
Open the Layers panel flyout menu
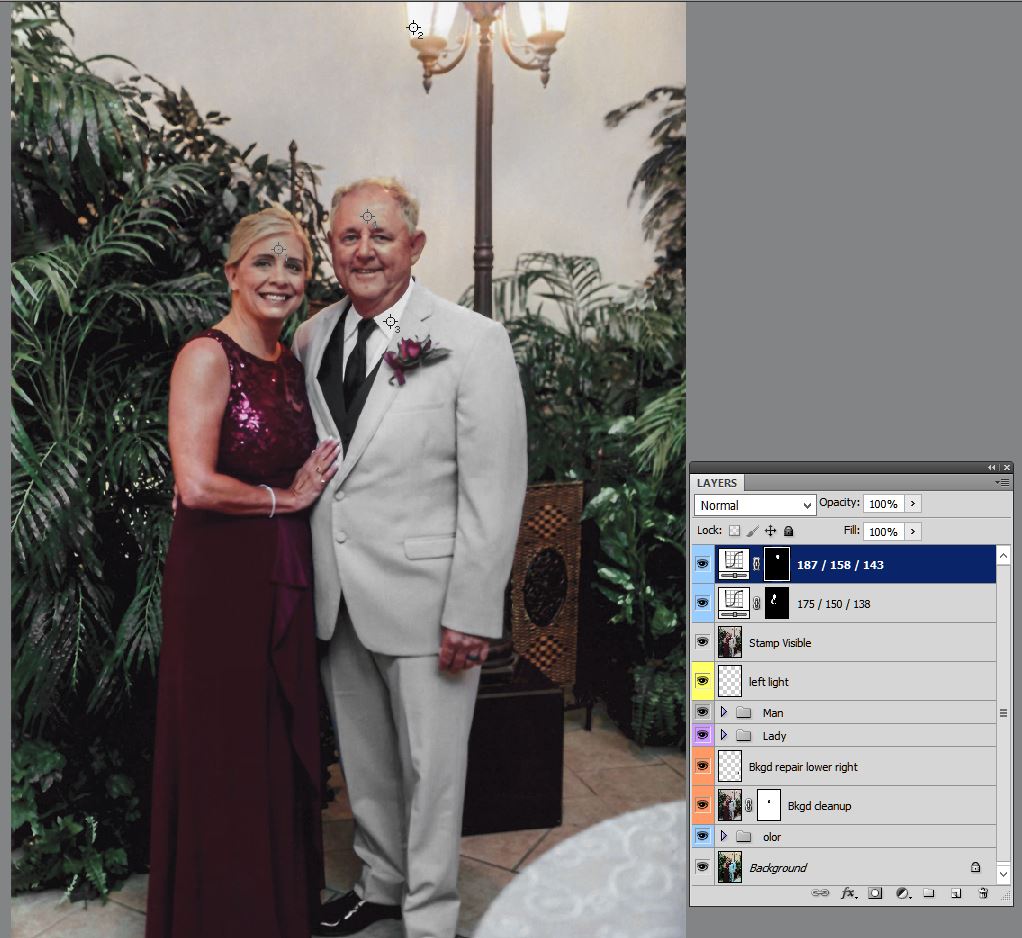point(1003,482)
